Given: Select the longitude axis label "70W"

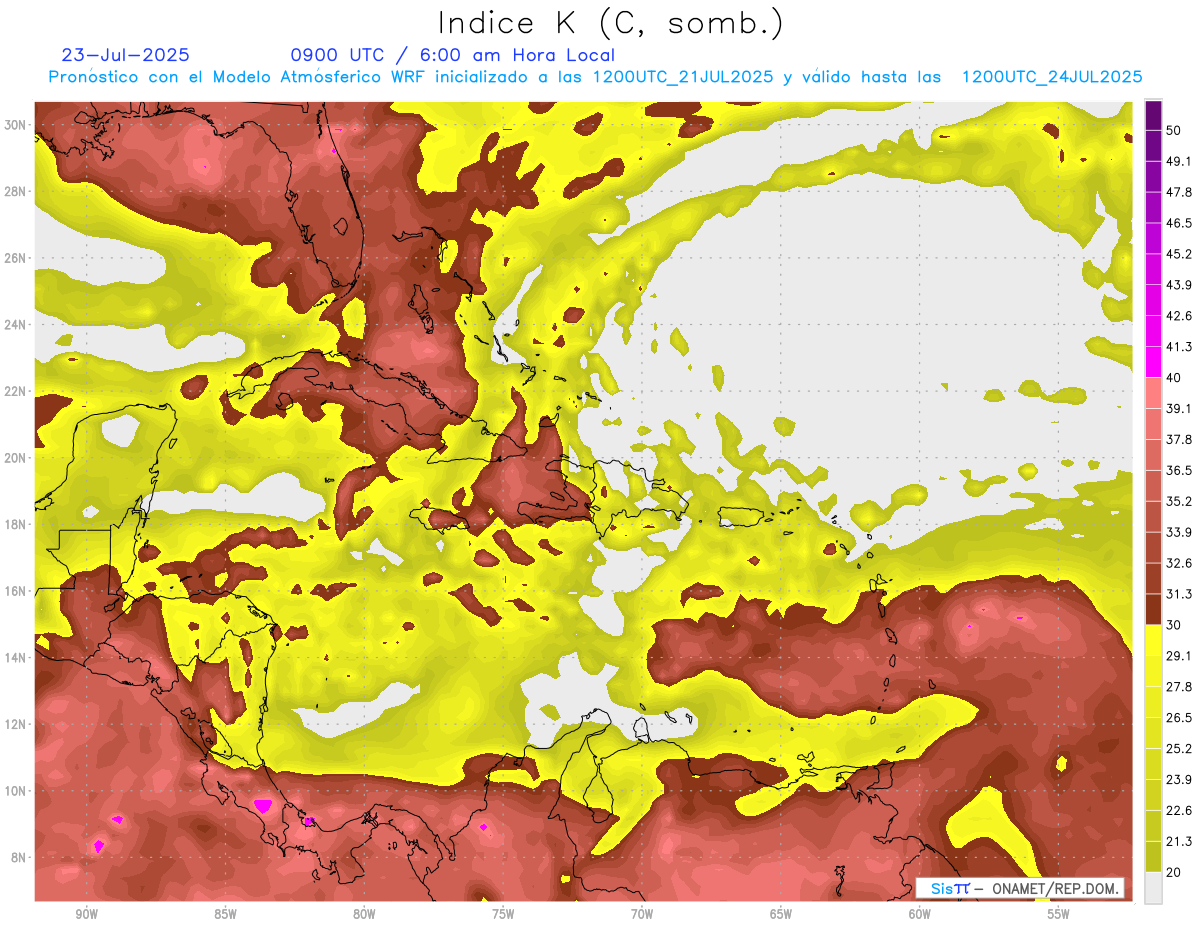Looking at the screenshot, I should (642, 914).
